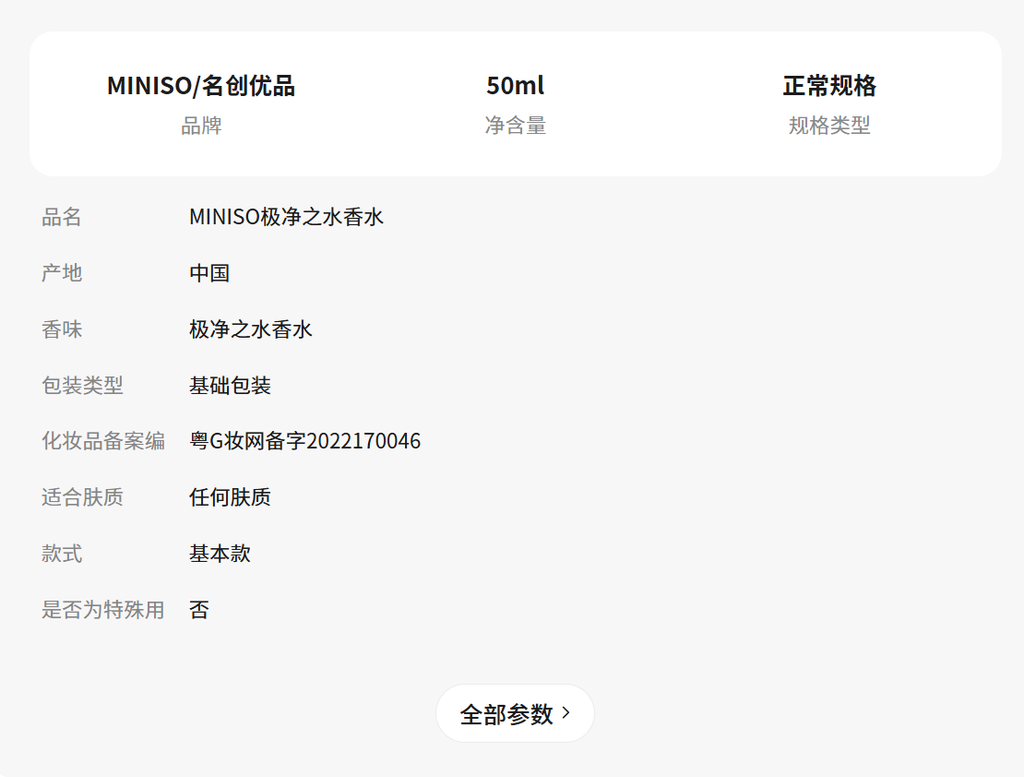Click the 品牌 label under the brand name

[201, 126]
